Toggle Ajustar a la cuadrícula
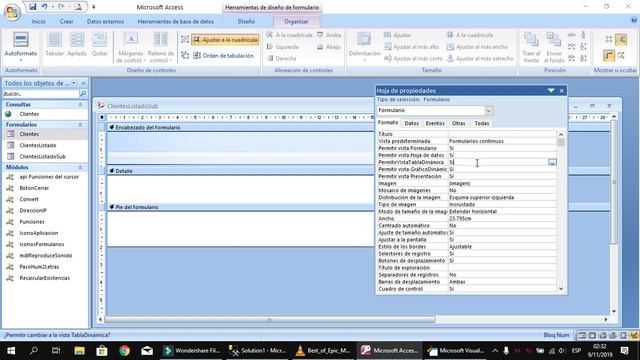The image size is (640, 360). 225,40
